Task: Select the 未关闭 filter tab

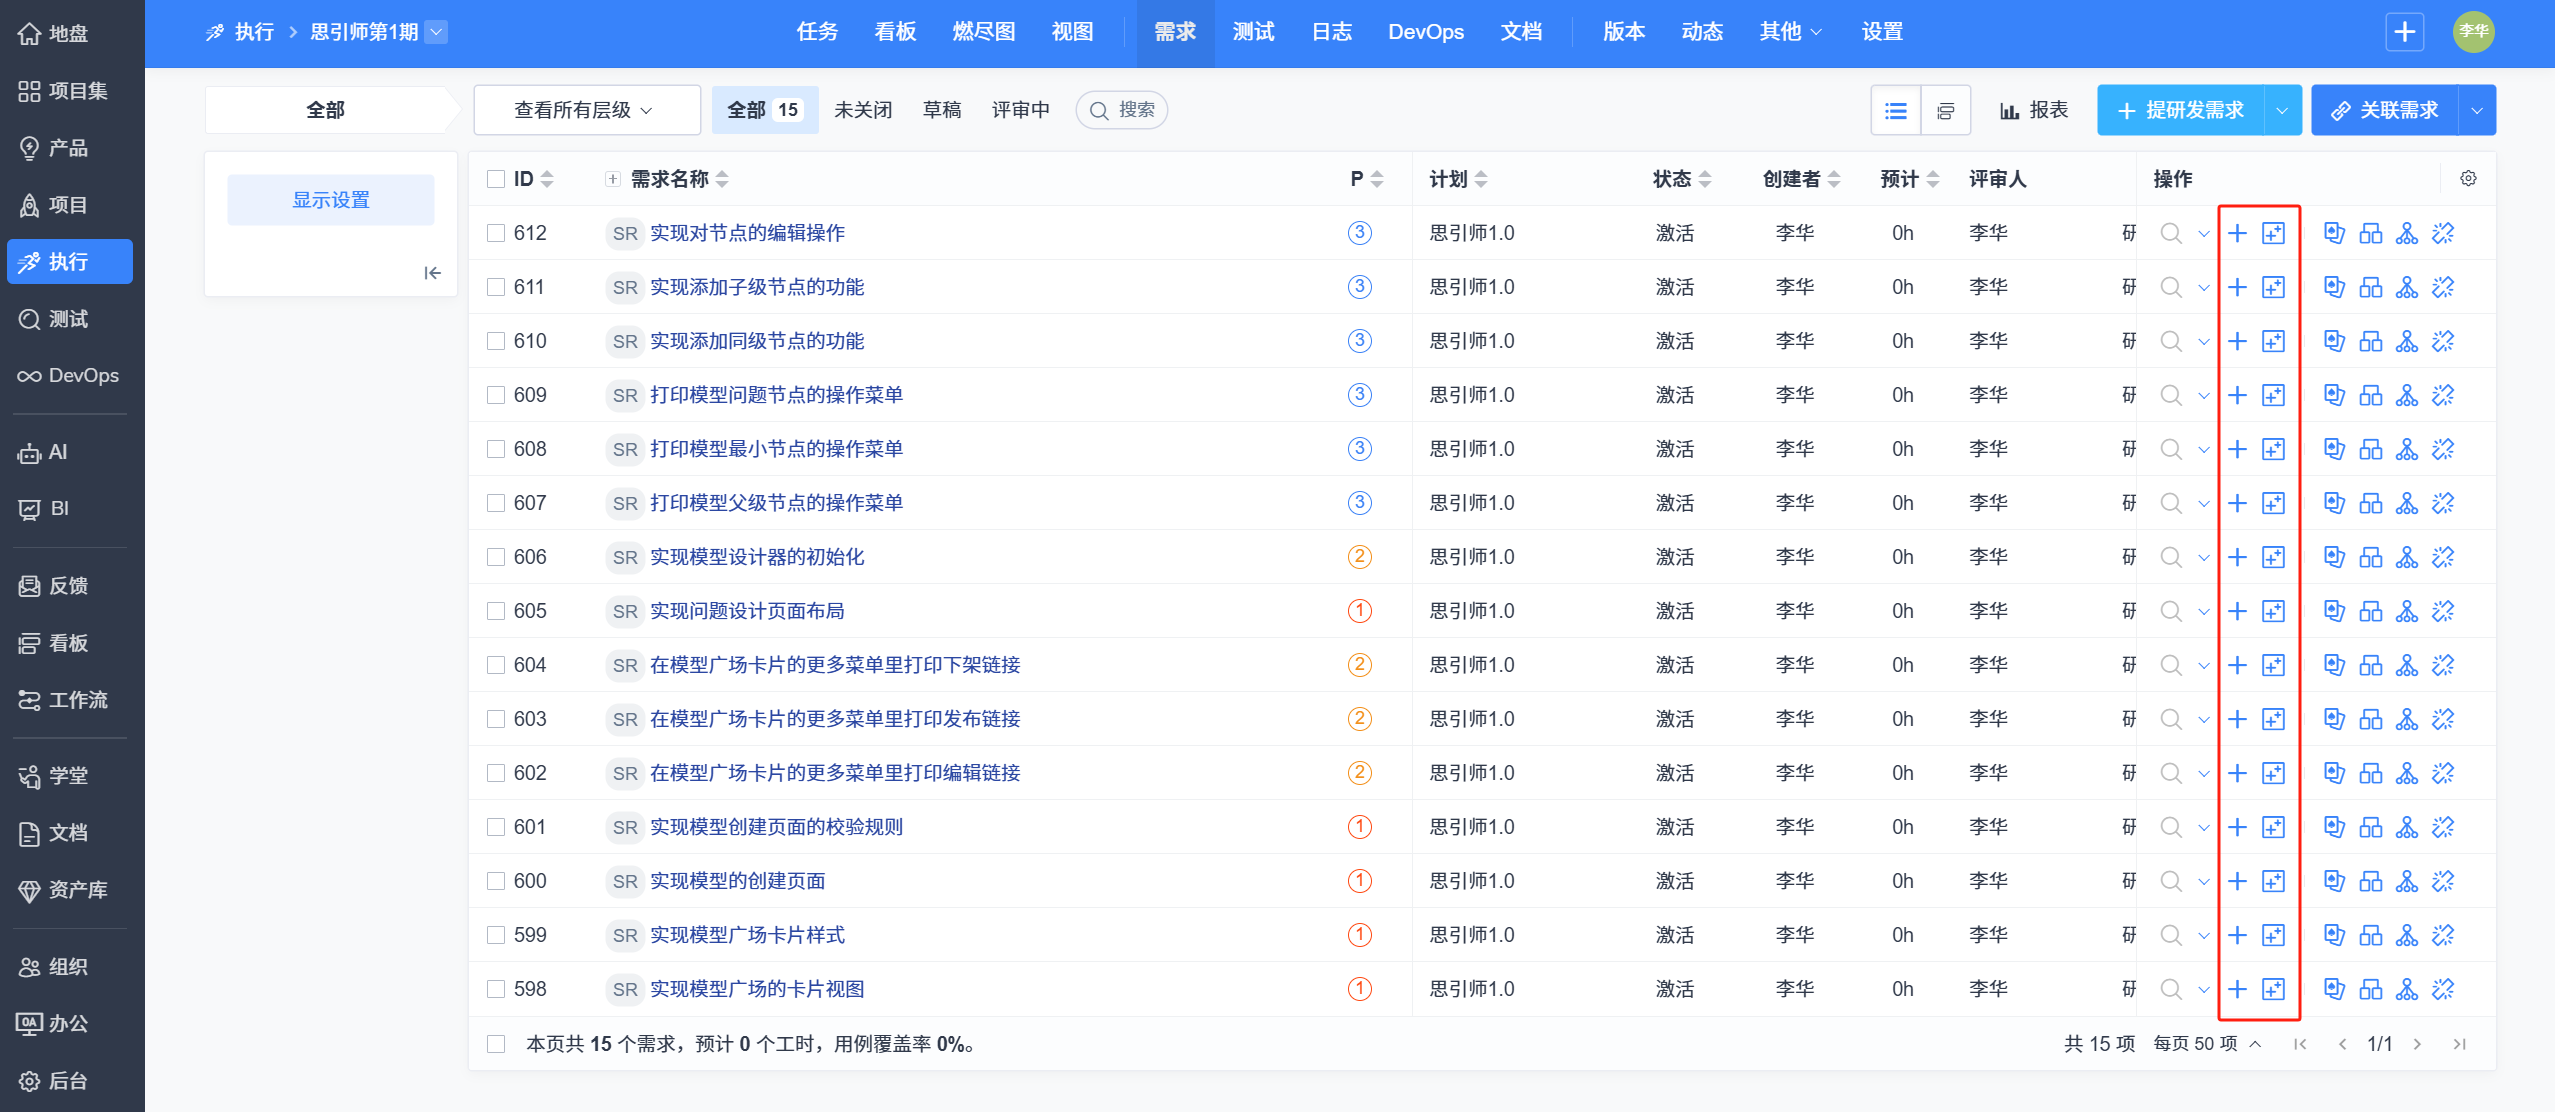Action: pyautogui.click(x=862, y=110)
